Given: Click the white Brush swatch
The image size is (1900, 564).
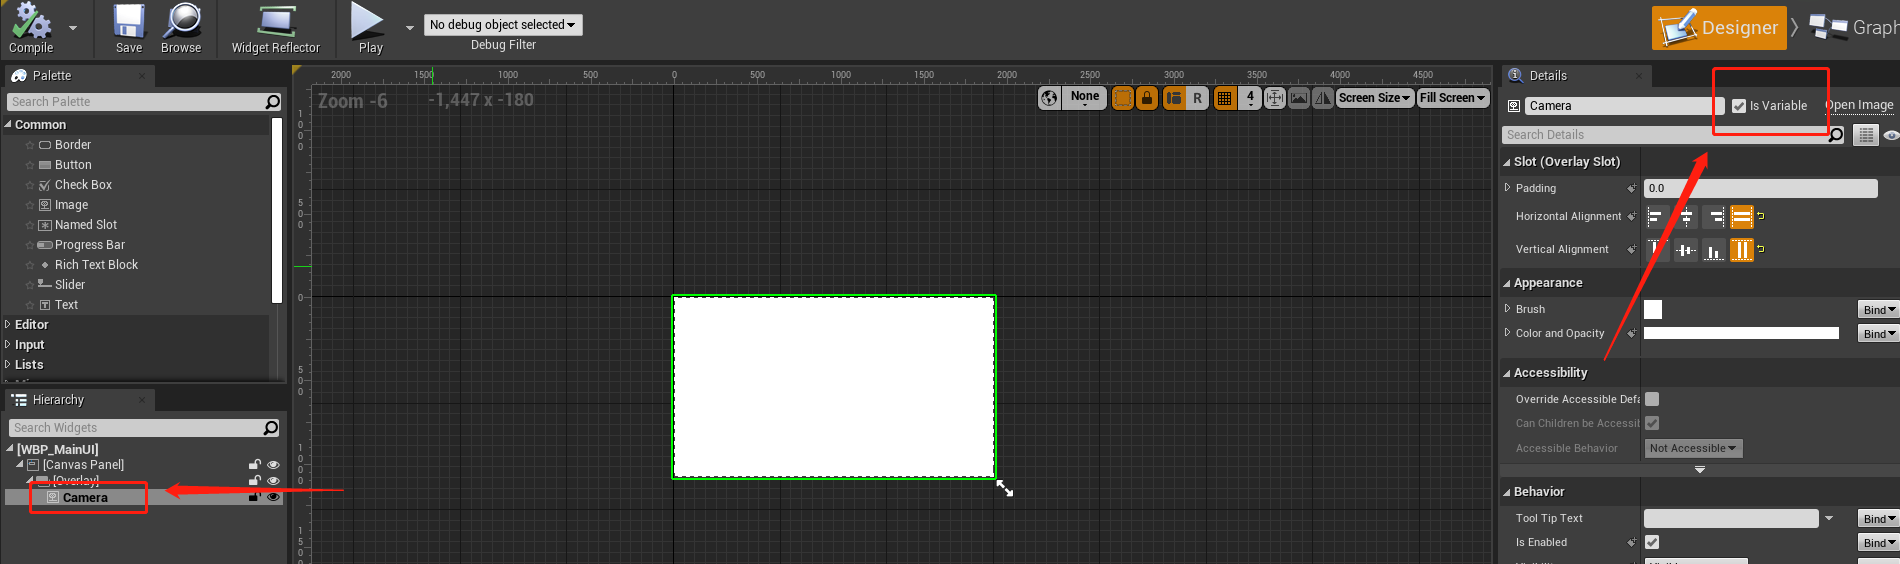Looking at the screenshot, I should [1653, 310].
